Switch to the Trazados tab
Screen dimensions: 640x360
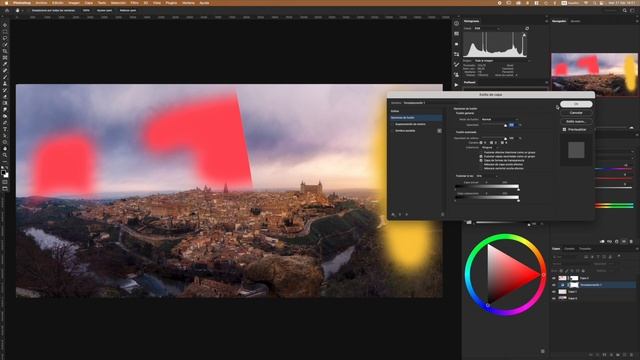point(585,249)
